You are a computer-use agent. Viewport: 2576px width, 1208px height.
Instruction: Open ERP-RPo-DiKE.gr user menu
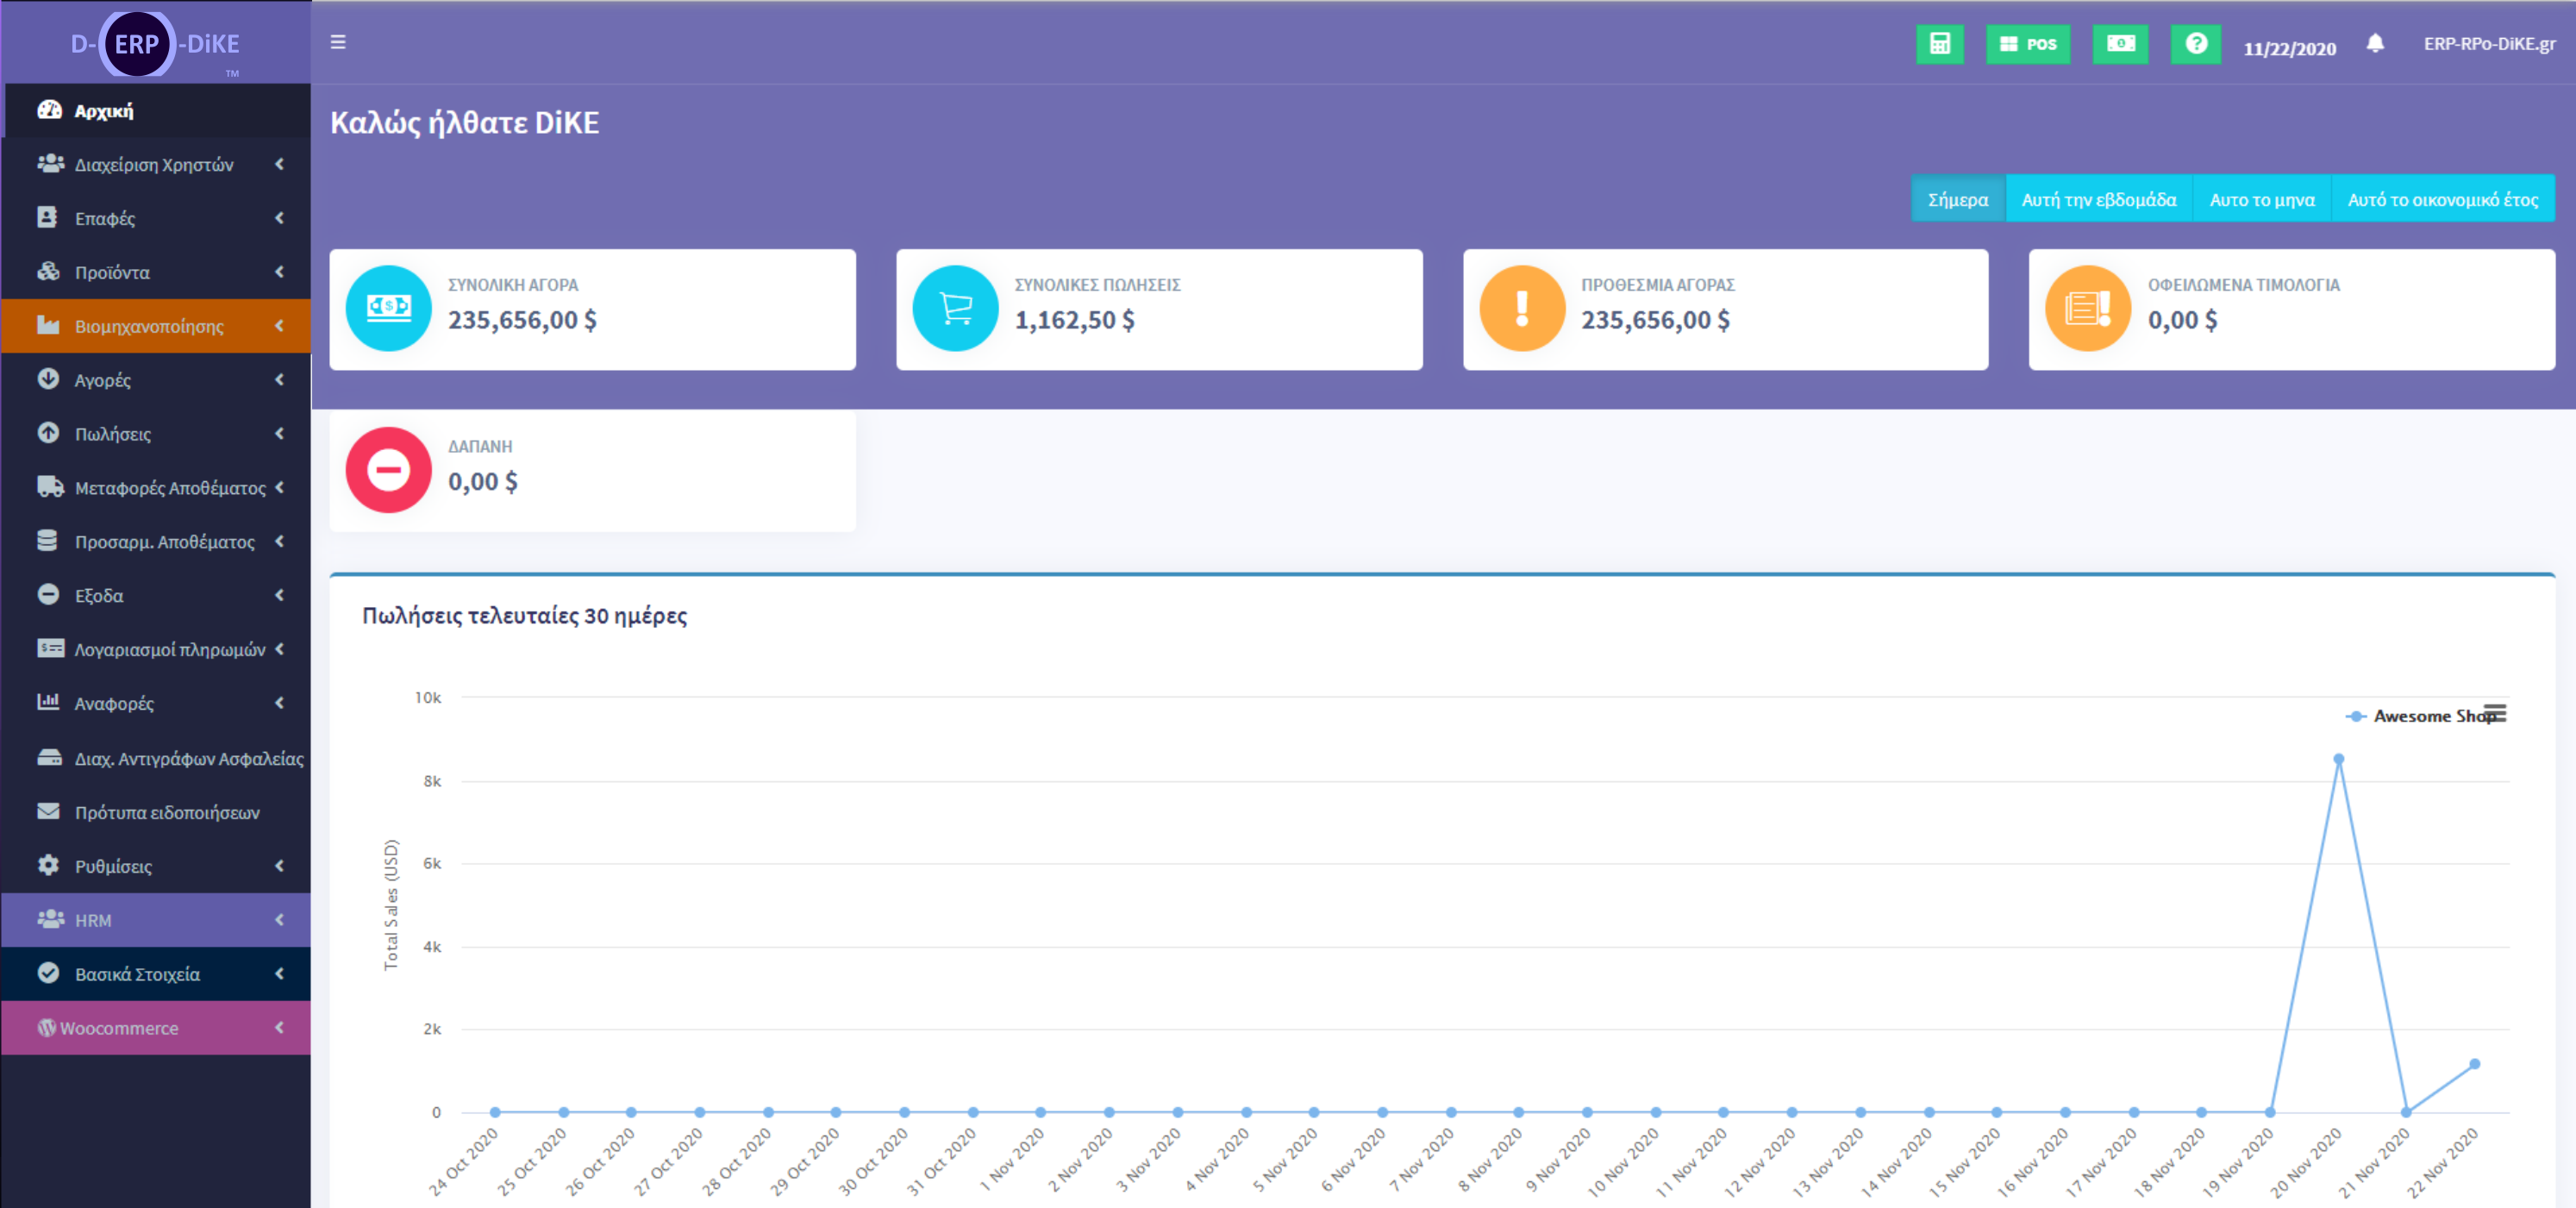click(x=2488, y=44)
